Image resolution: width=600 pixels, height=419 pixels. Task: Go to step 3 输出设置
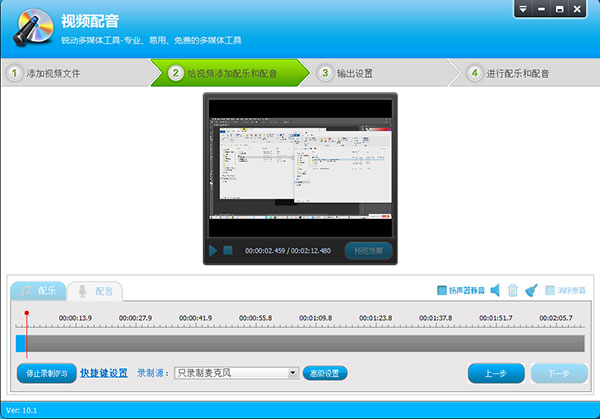[352, 73]
